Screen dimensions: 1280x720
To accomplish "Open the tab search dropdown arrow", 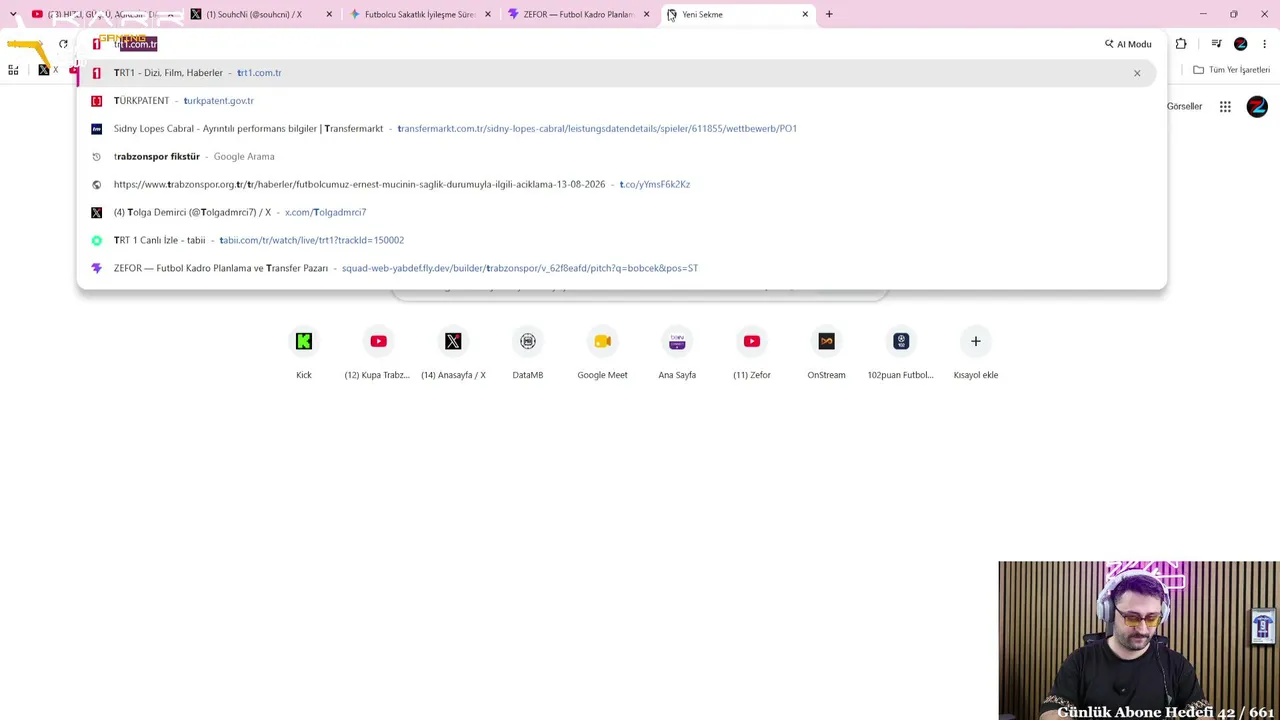I will (x=13, y=14).
